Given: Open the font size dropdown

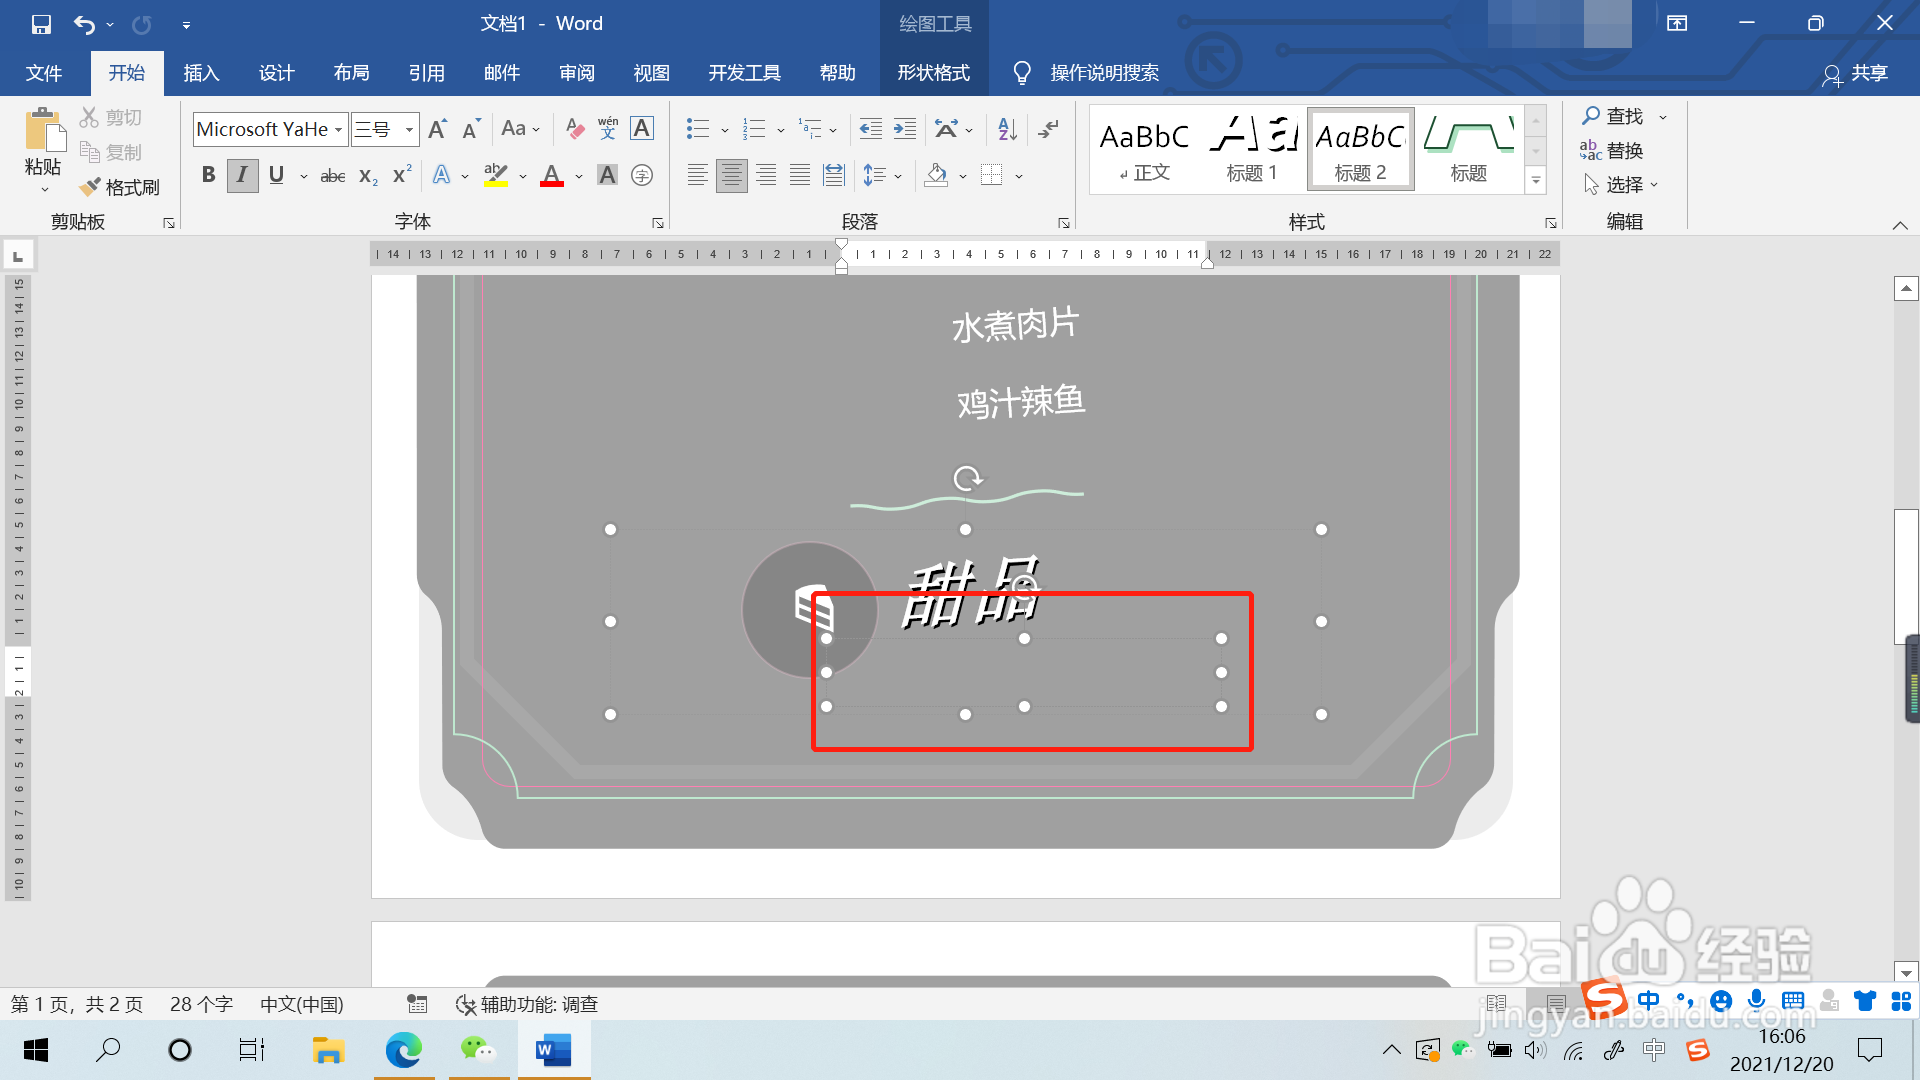Looking at the screenshot, I should [x=409, y=130].
